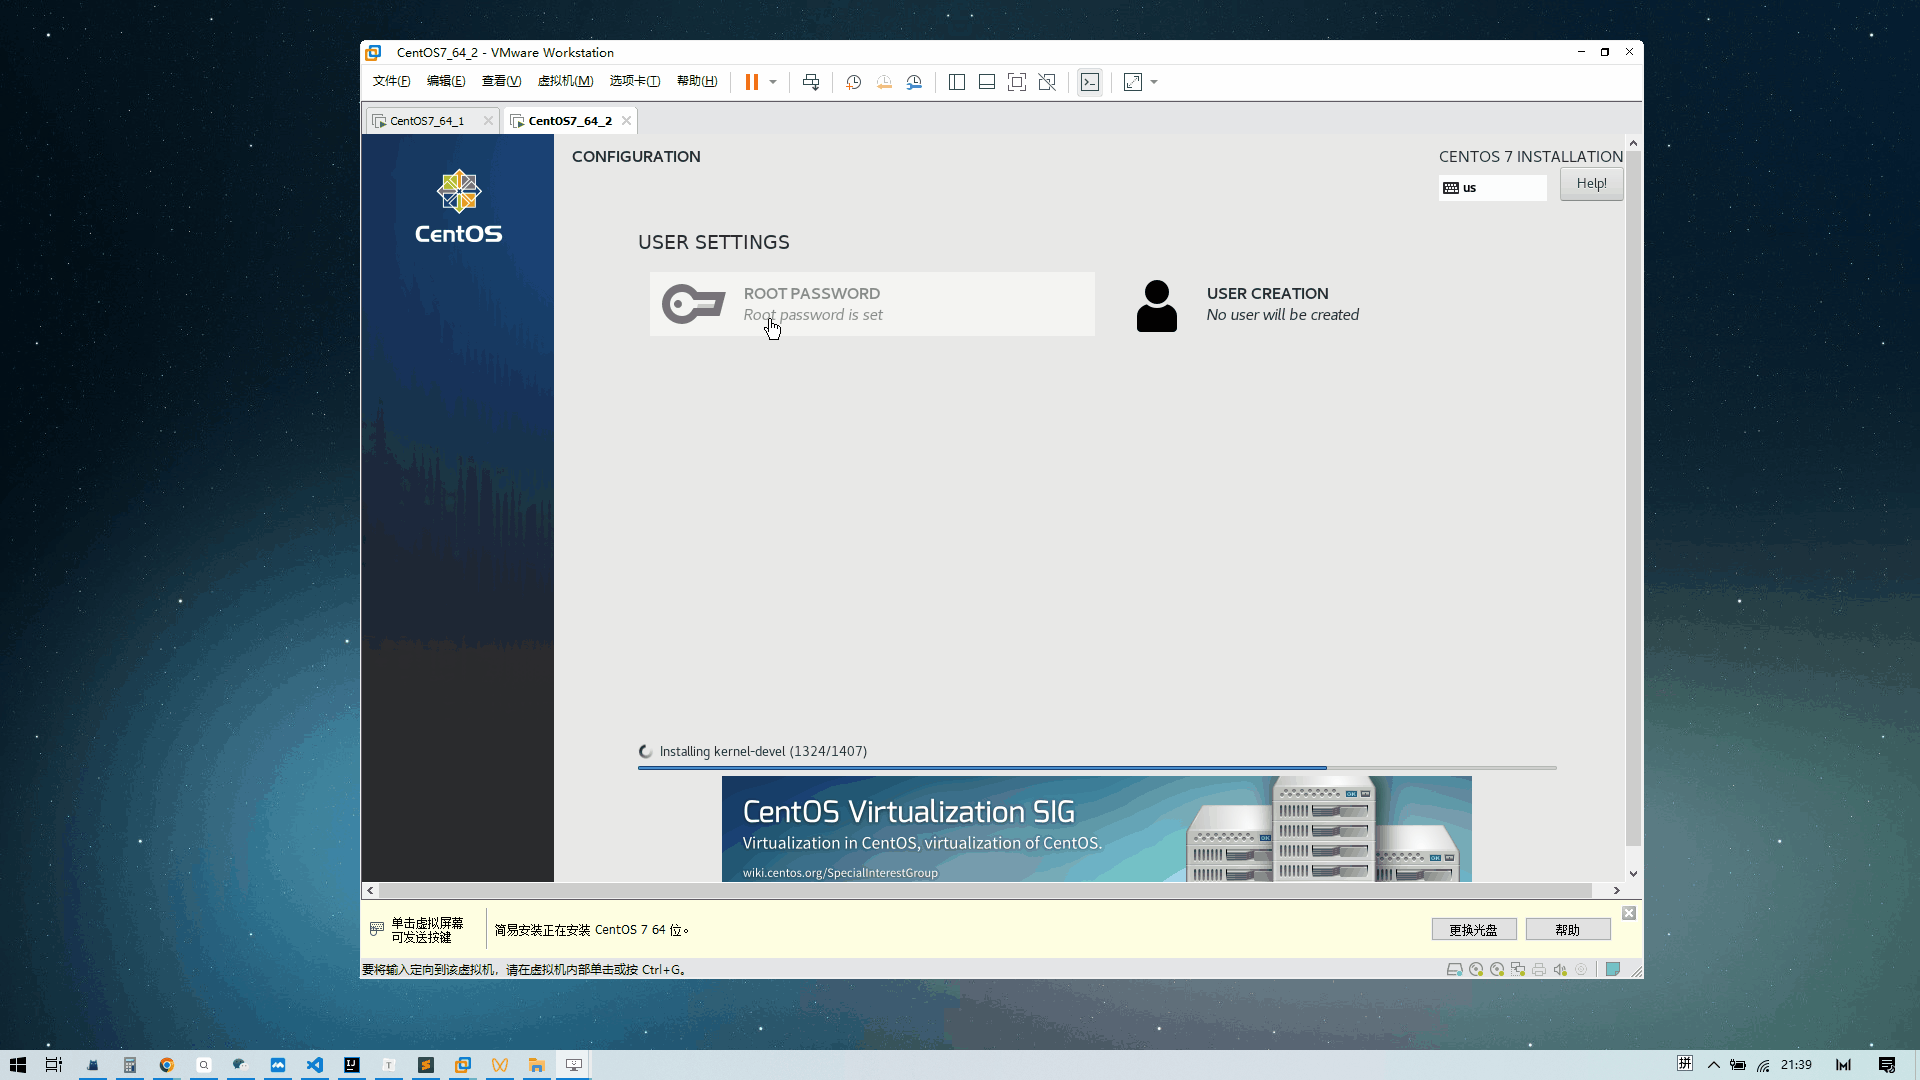Open the Windows Start menu
Viewport: 1920px width, 1080px height.
click(x=18, y=1065)
